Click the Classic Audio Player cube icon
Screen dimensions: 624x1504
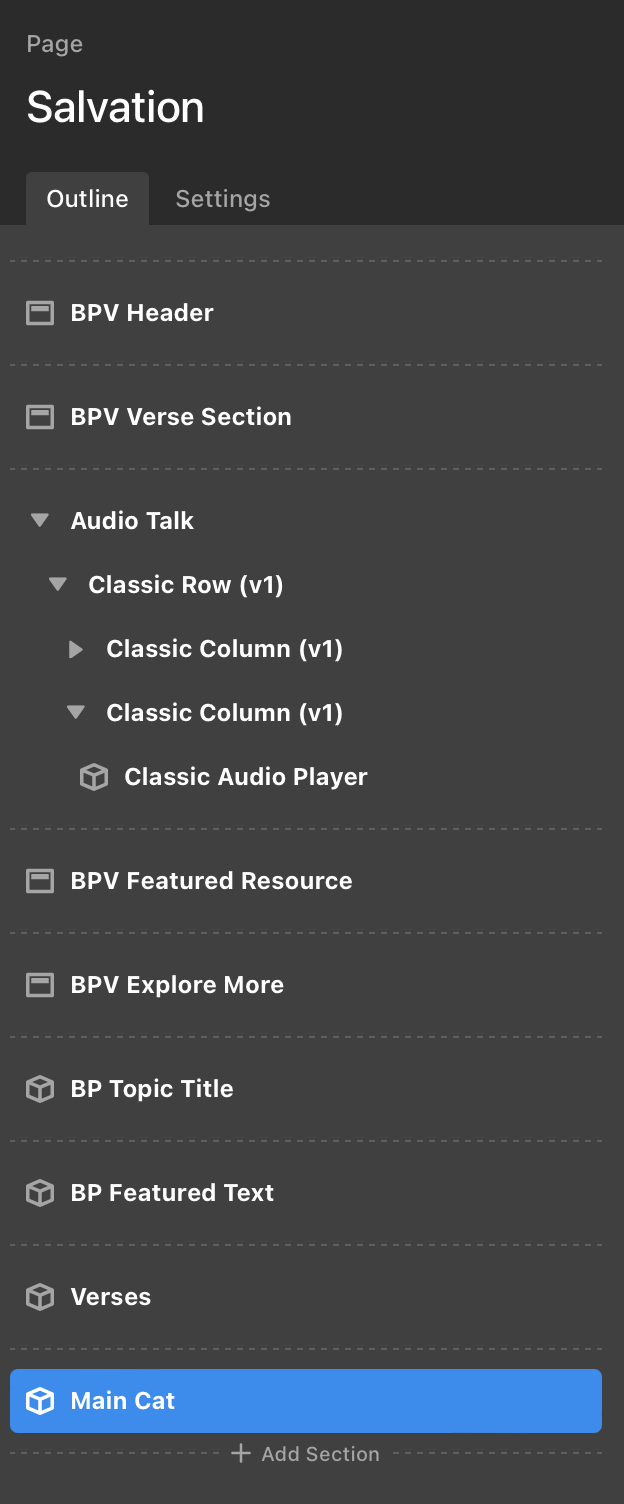point(94,777)
